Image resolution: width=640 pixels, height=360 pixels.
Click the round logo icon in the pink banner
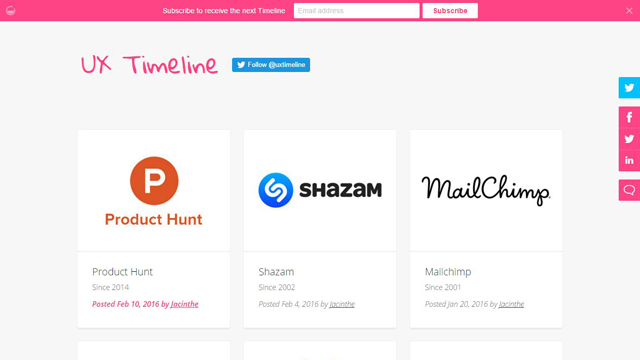[x=11, y=11]
